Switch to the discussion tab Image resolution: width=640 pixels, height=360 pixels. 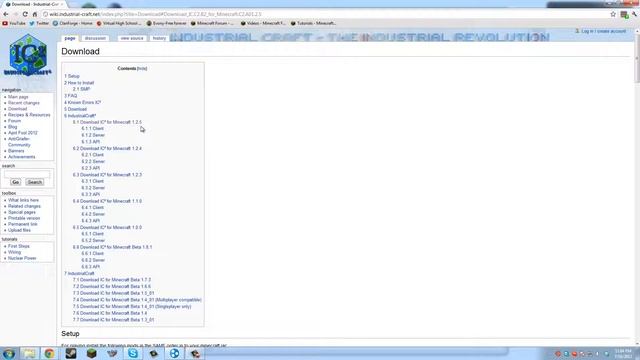tap(95, 38)
